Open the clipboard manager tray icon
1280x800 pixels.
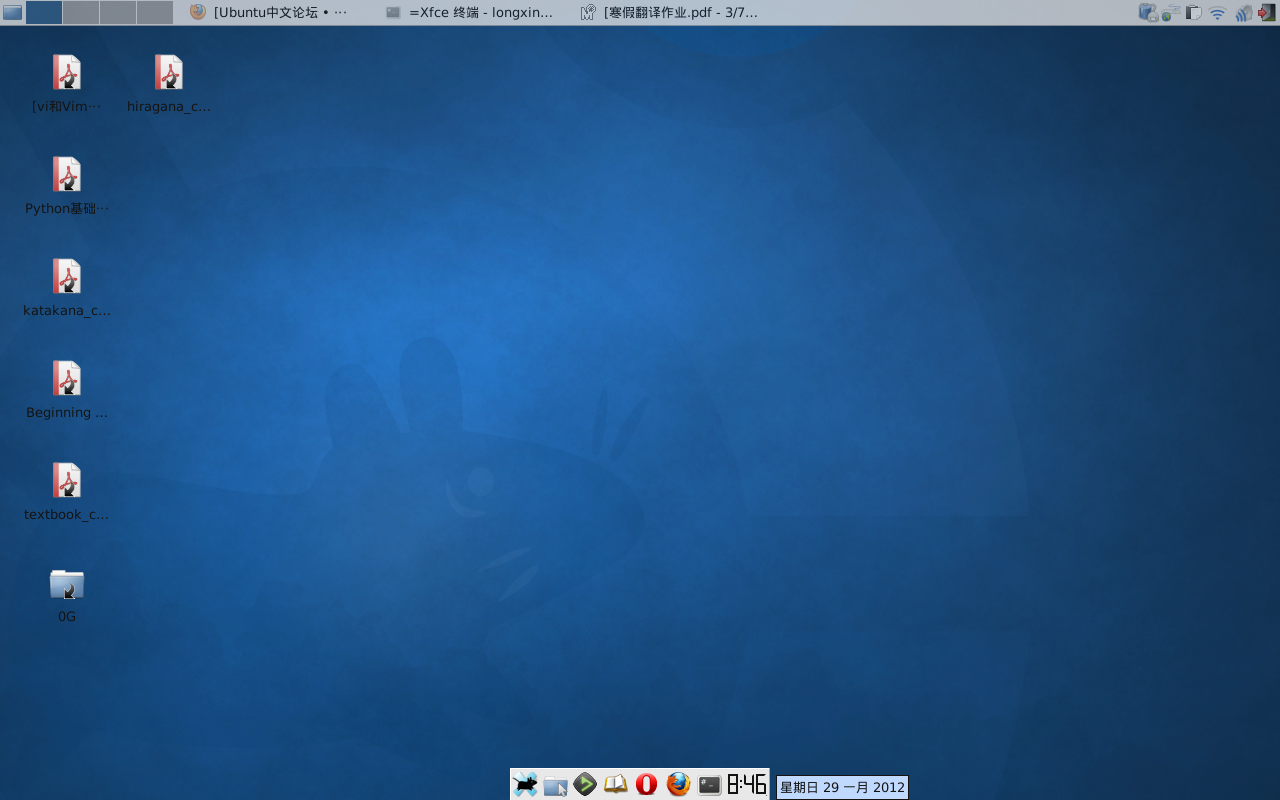coord(1193,12)
